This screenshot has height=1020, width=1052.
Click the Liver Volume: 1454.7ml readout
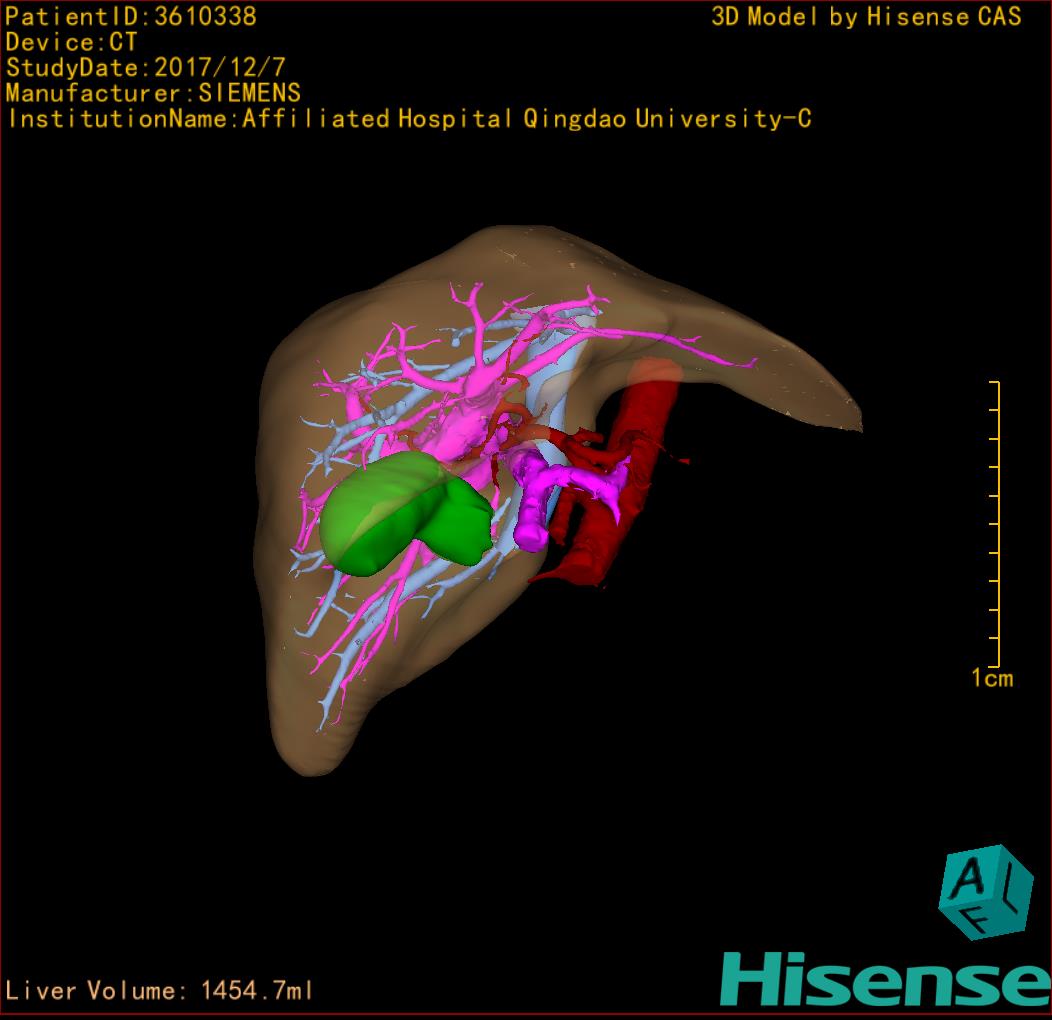(x=159, y=990)
